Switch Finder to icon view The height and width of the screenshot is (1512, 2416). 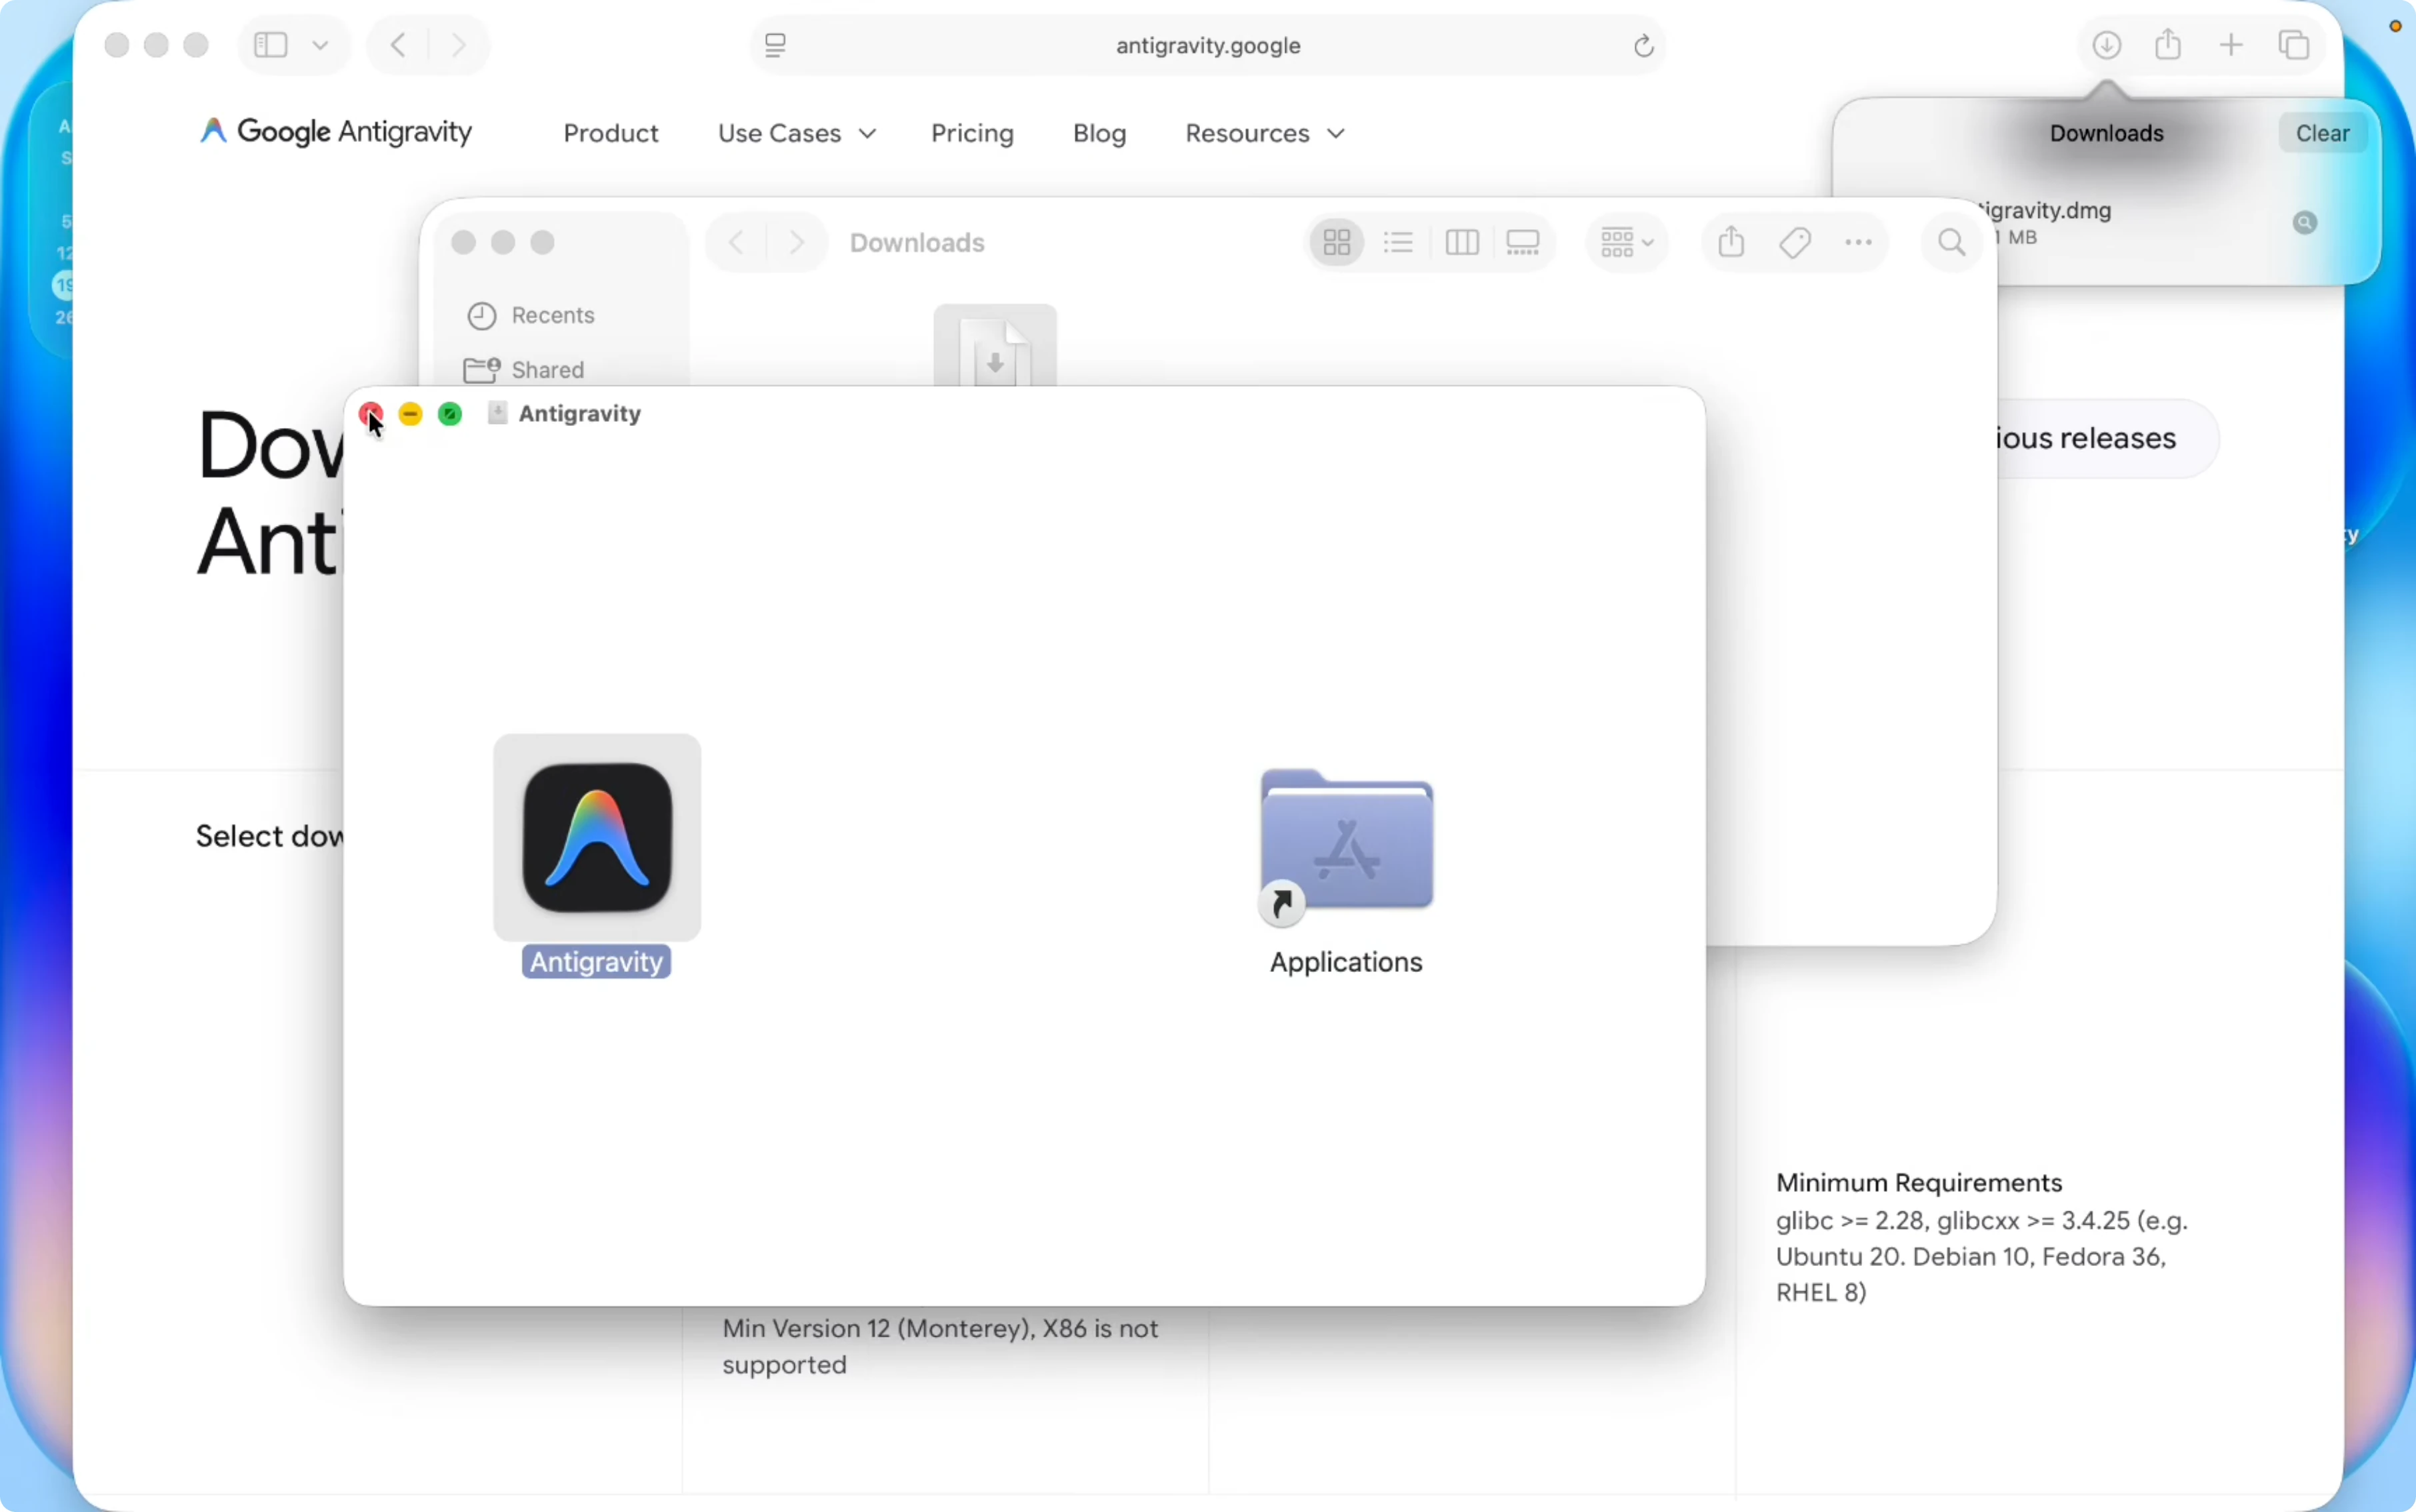pyautogui.click(x=1337, y=243)
